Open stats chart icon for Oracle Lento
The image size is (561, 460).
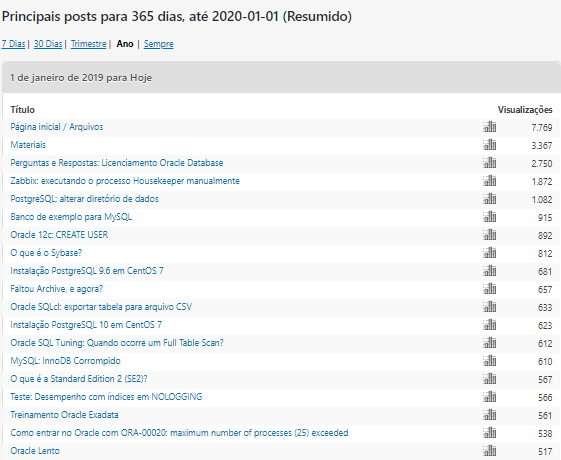point(489,451)
